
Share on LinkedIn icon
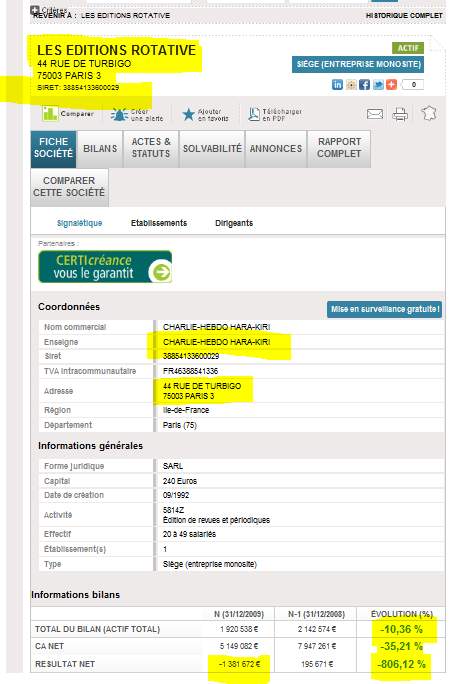coord(337,85)
